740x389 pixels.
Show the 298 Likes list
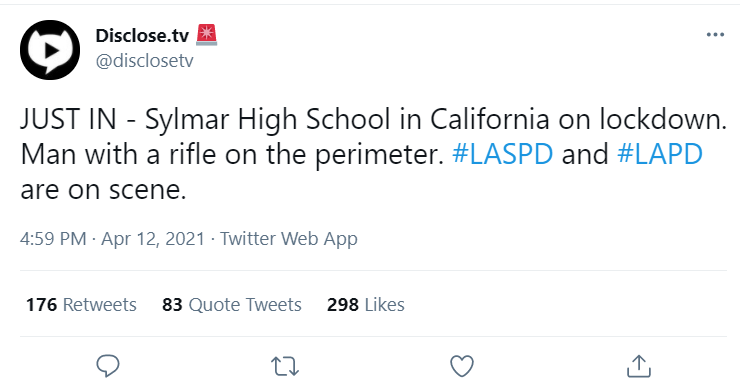[366, 304]
